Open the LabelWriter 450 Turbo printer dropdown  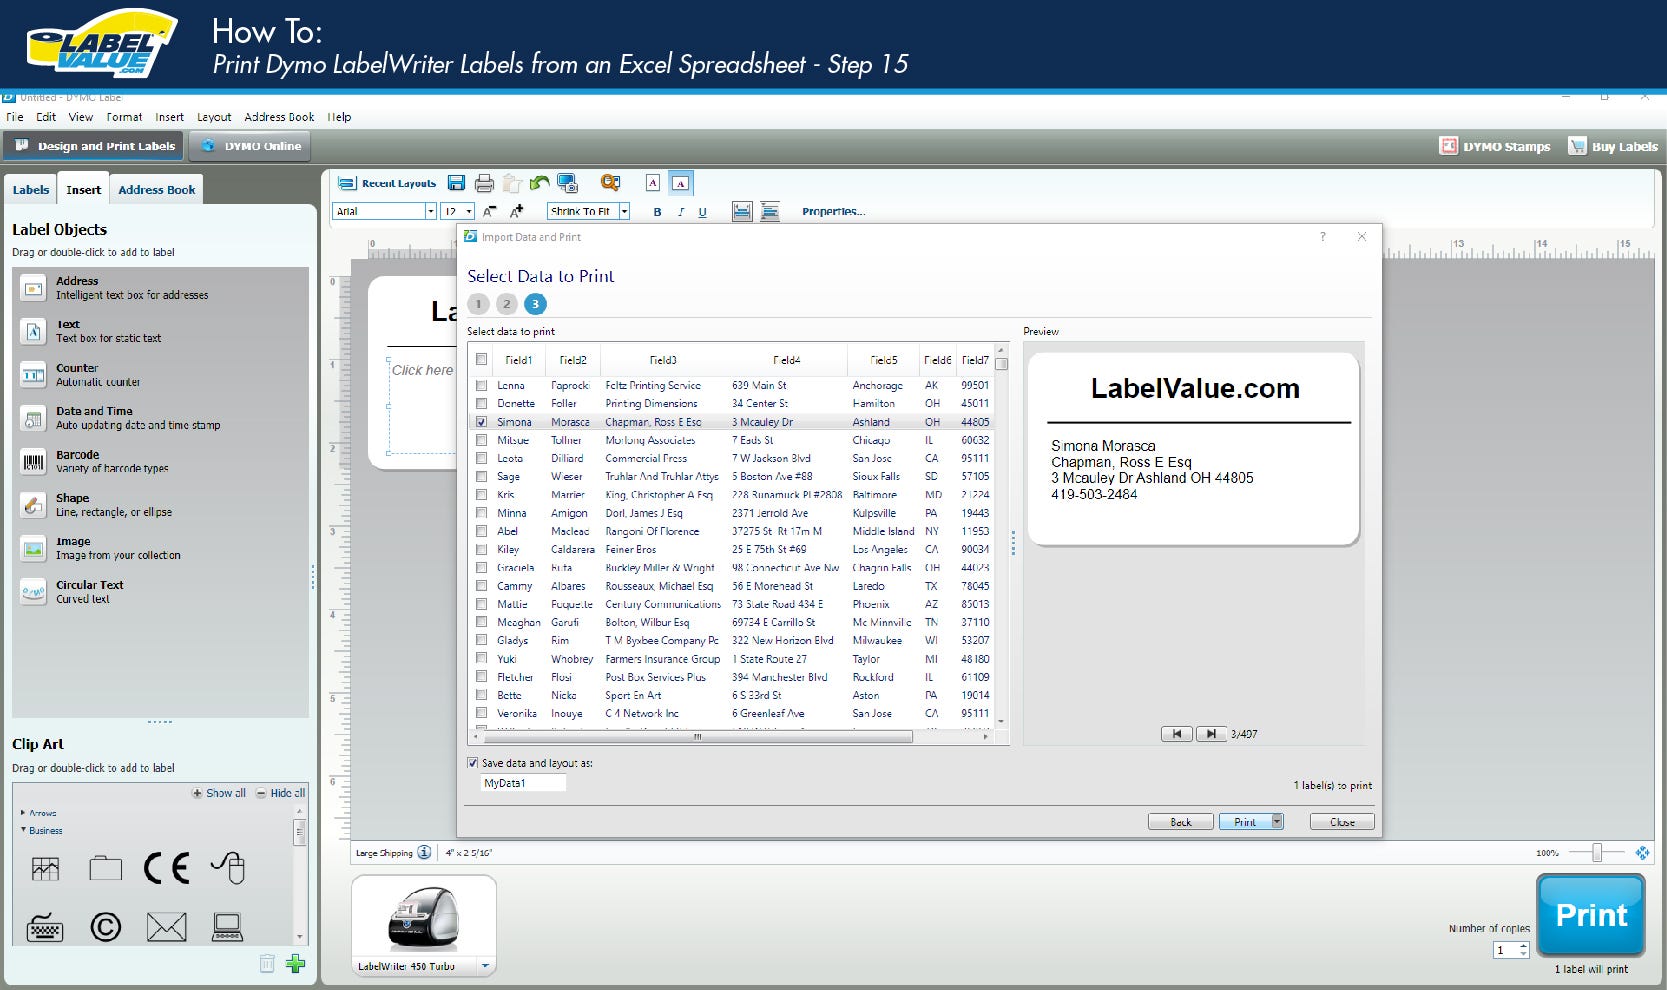[x=486, y=966]
